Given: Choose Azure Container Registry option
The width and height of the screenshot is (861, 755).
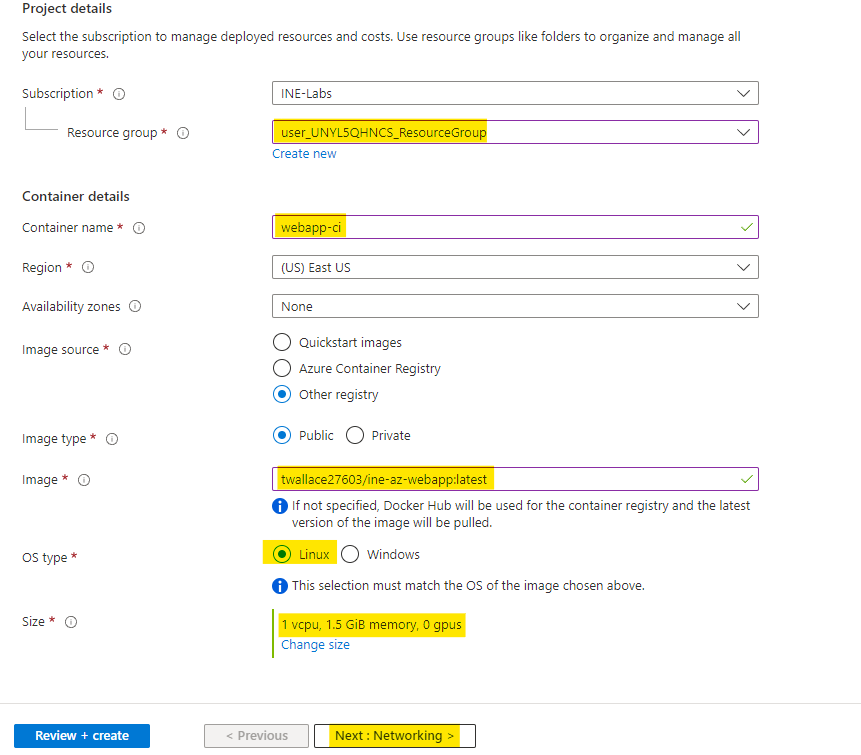Looking at the screenshot, I should pos(282,368).
